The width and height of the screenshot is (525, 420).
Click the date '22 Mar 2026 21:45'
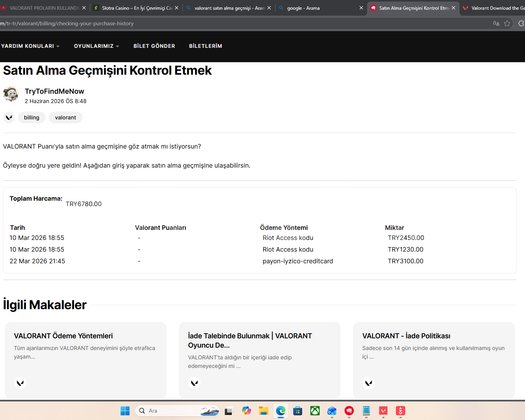point(38,261)
